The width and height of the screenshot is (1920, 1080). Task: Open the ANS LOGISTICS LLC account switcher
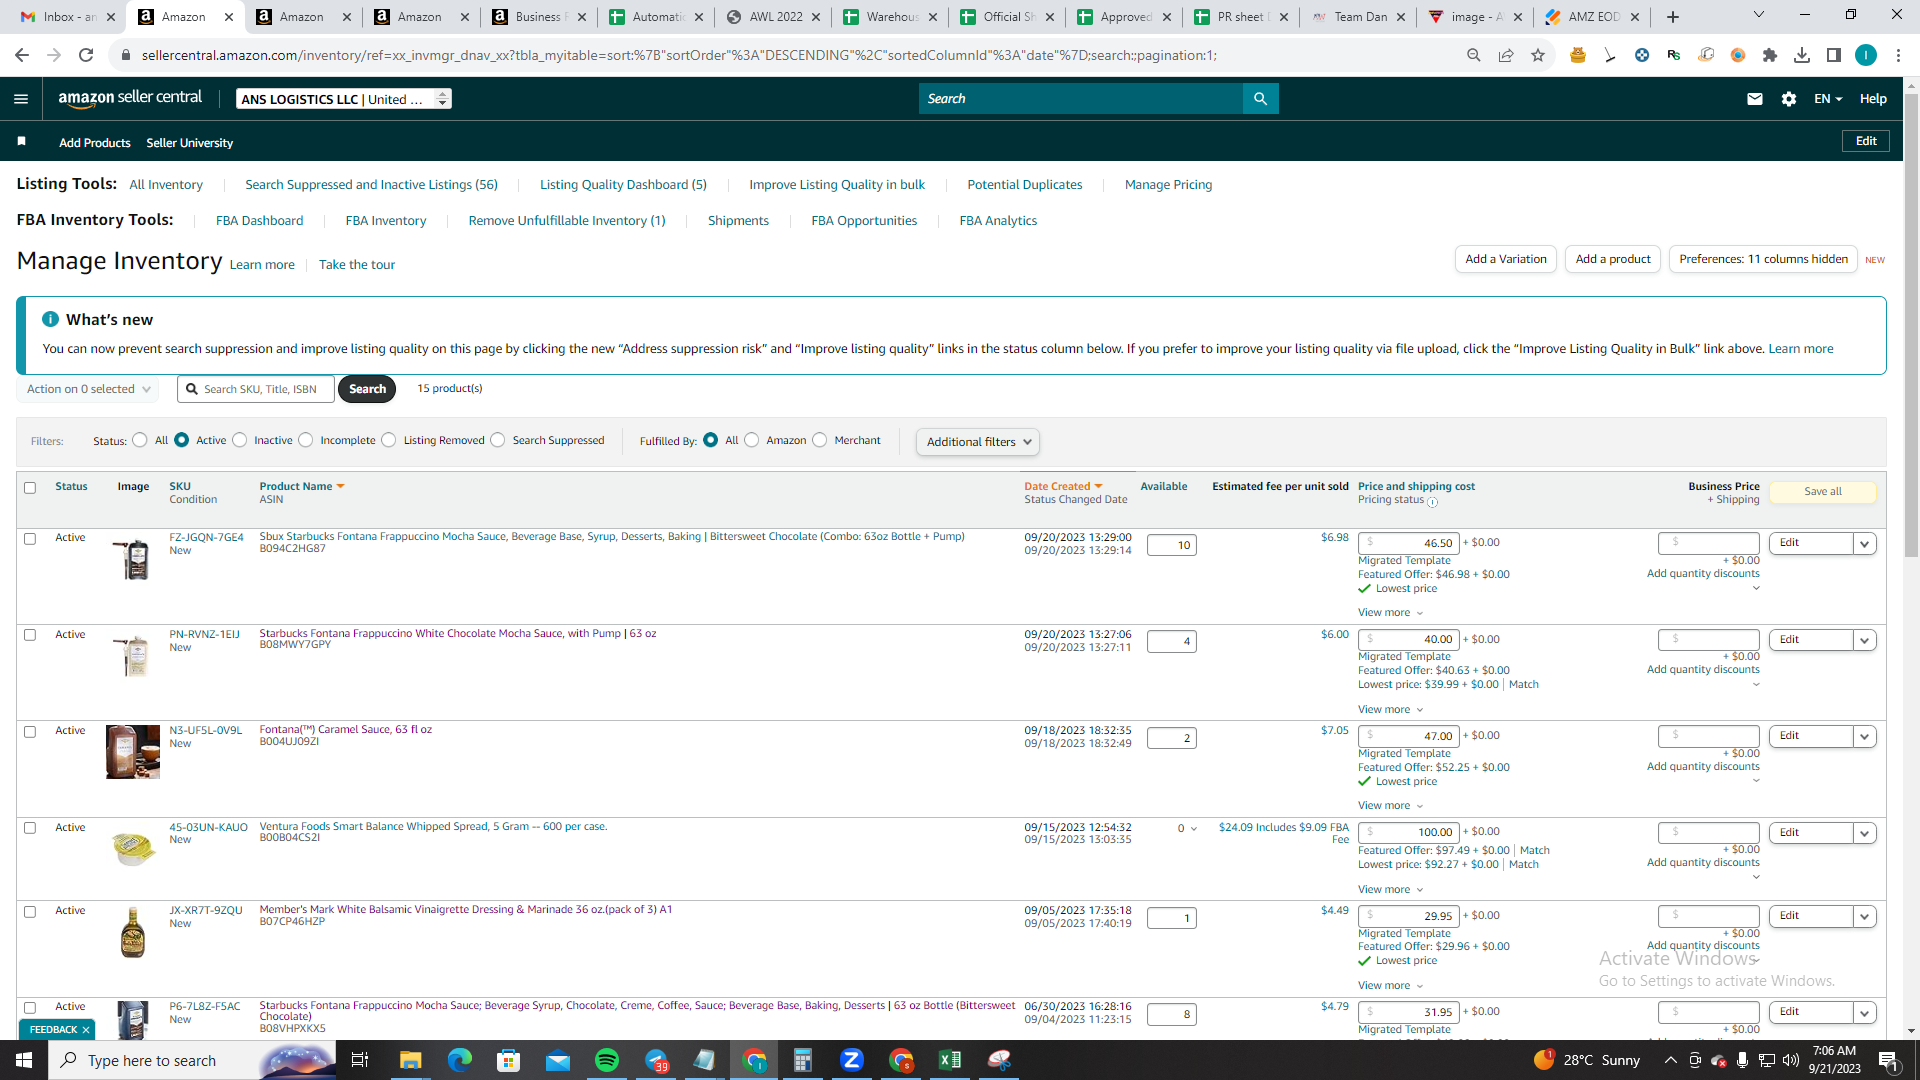point(344,99)
